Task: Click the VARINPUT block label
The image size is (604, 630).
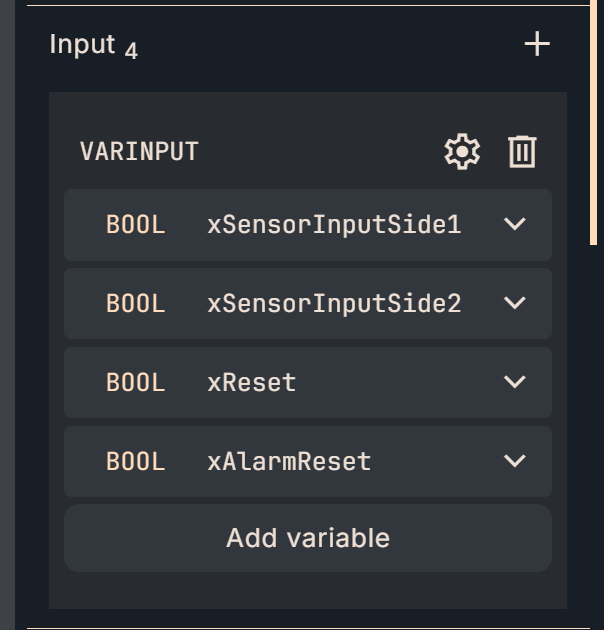Action: coord(139,152)
